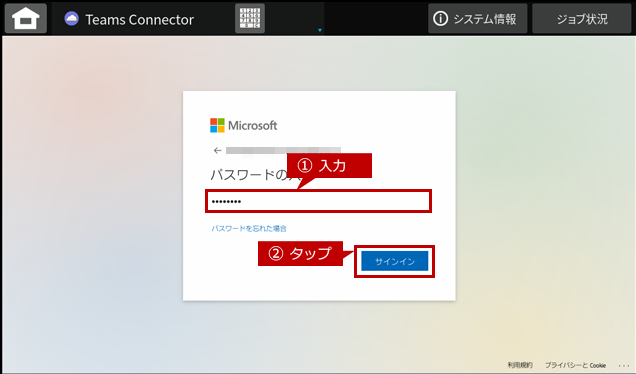Click the Microsoft wordmark text
Image resolution: width=636 pixels, height=374 pixels.
253,125
